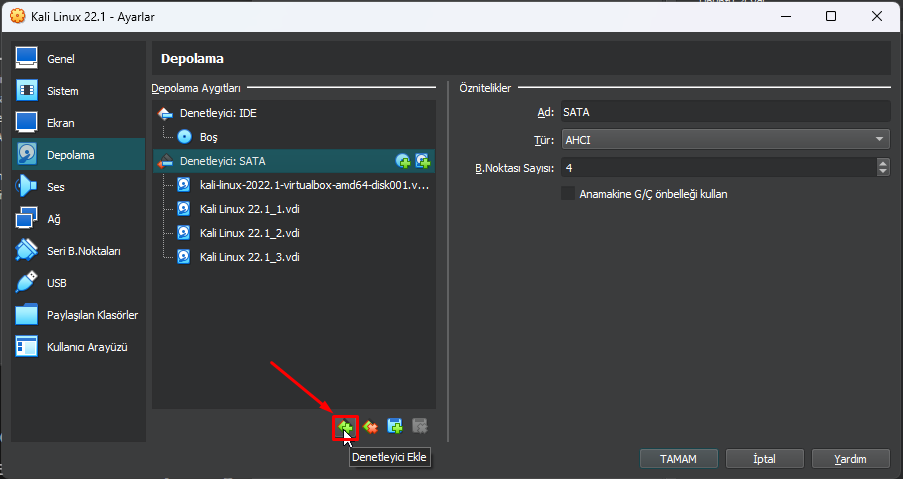The image size is (903, 479).
Task: Click the Depolama Aygıtları label
Action: click(196, 88)
